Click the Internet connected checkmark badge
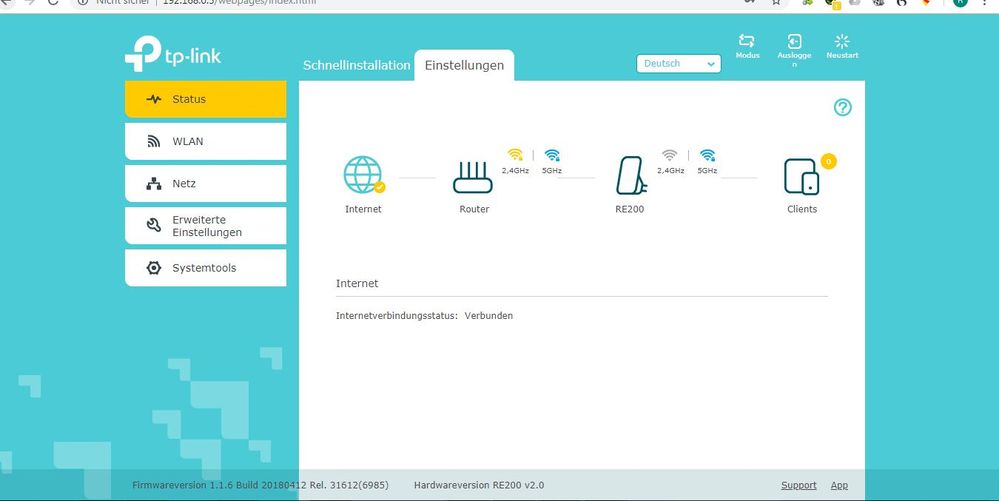This screenshot has width=999, height=501. 379,187
